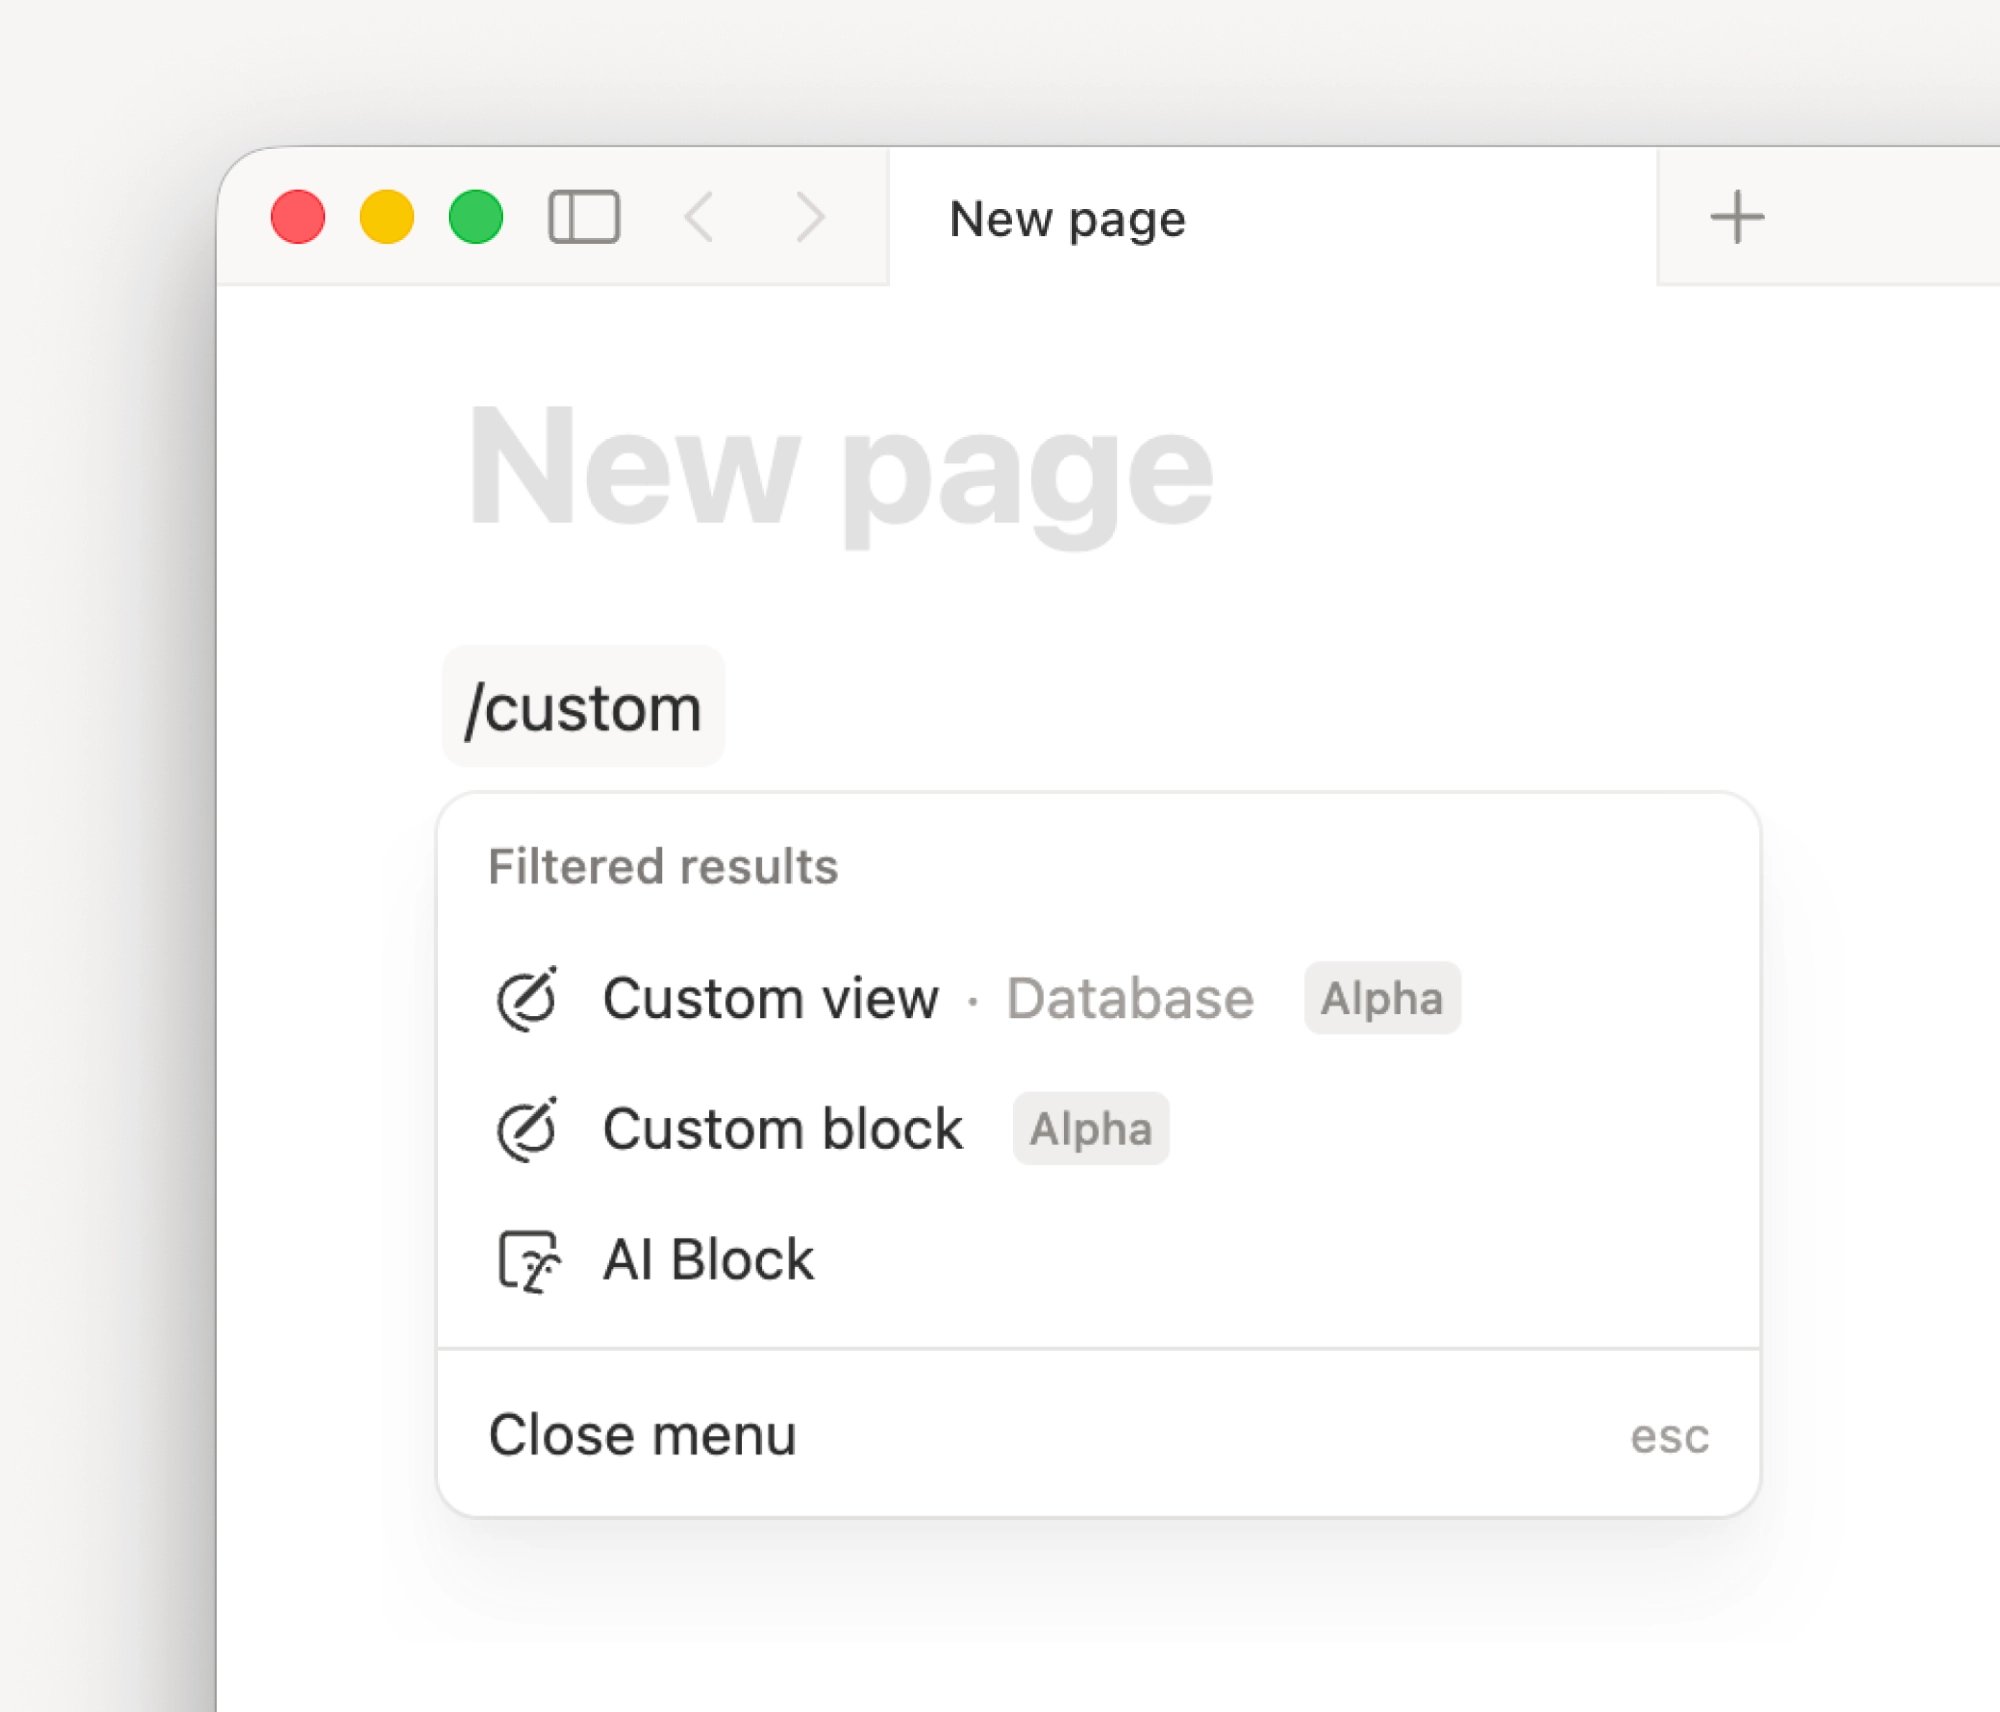2000x1712 pixels.
Task: Choose Custom block menu entry
Action: tap(1098, 1129)
